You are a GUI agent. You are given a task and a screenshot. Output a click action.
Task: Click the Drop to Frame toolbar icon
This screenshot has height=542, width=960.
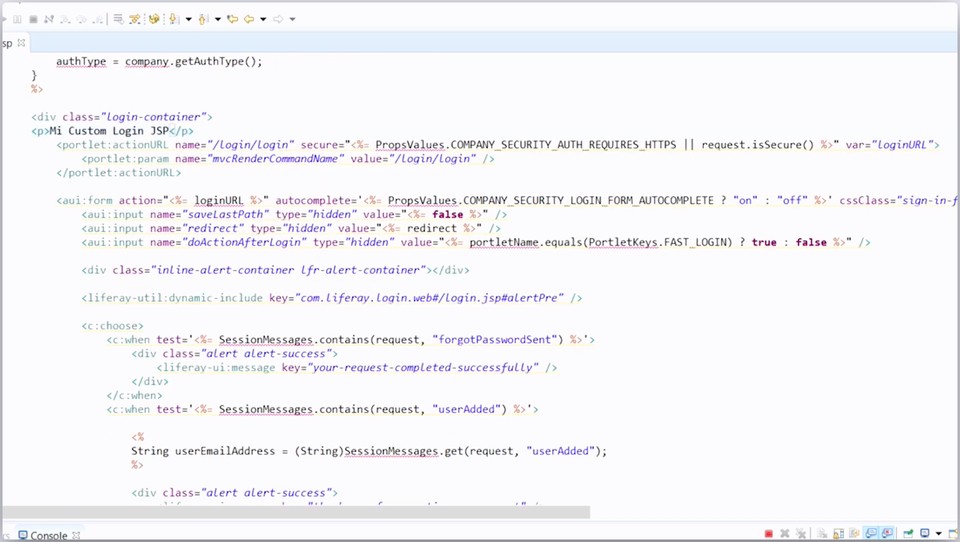[118, 20]
